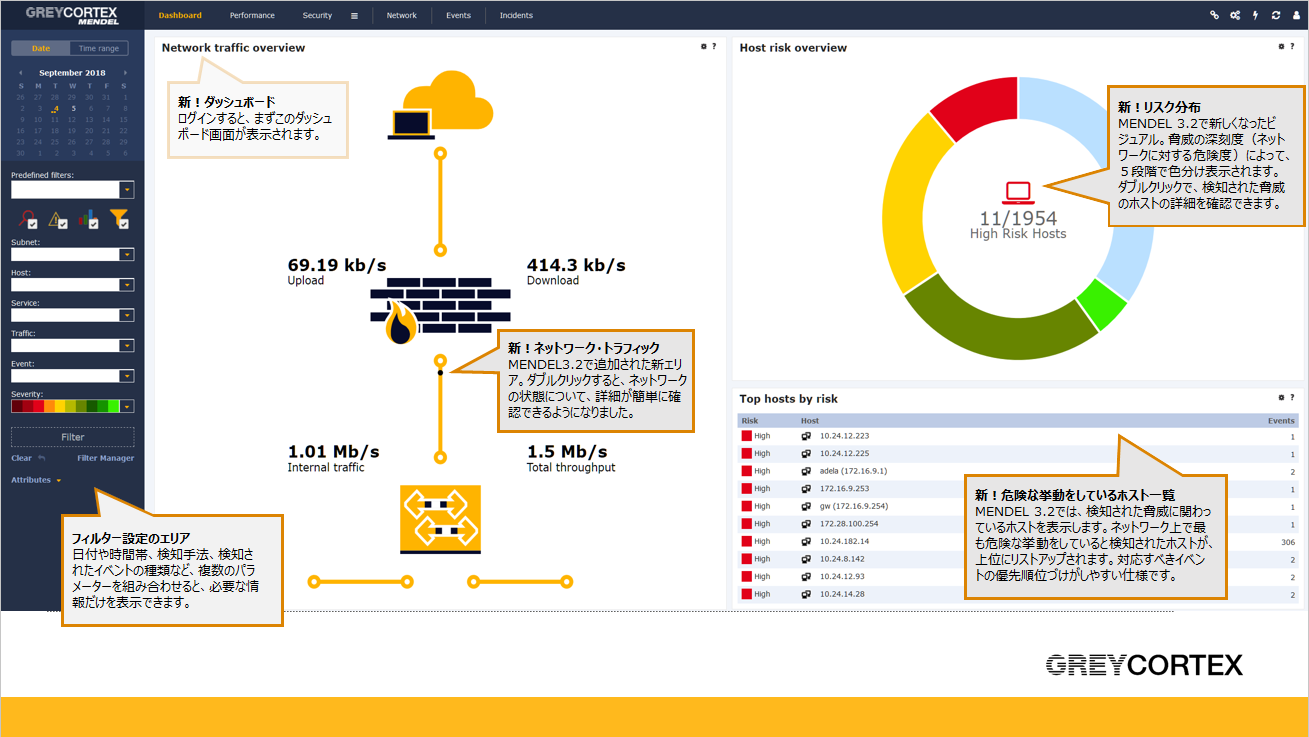The height and width of the screenshot is (737, 1309).
Task: Sort the hosts table by Risk column
Action: coord(750,421)
